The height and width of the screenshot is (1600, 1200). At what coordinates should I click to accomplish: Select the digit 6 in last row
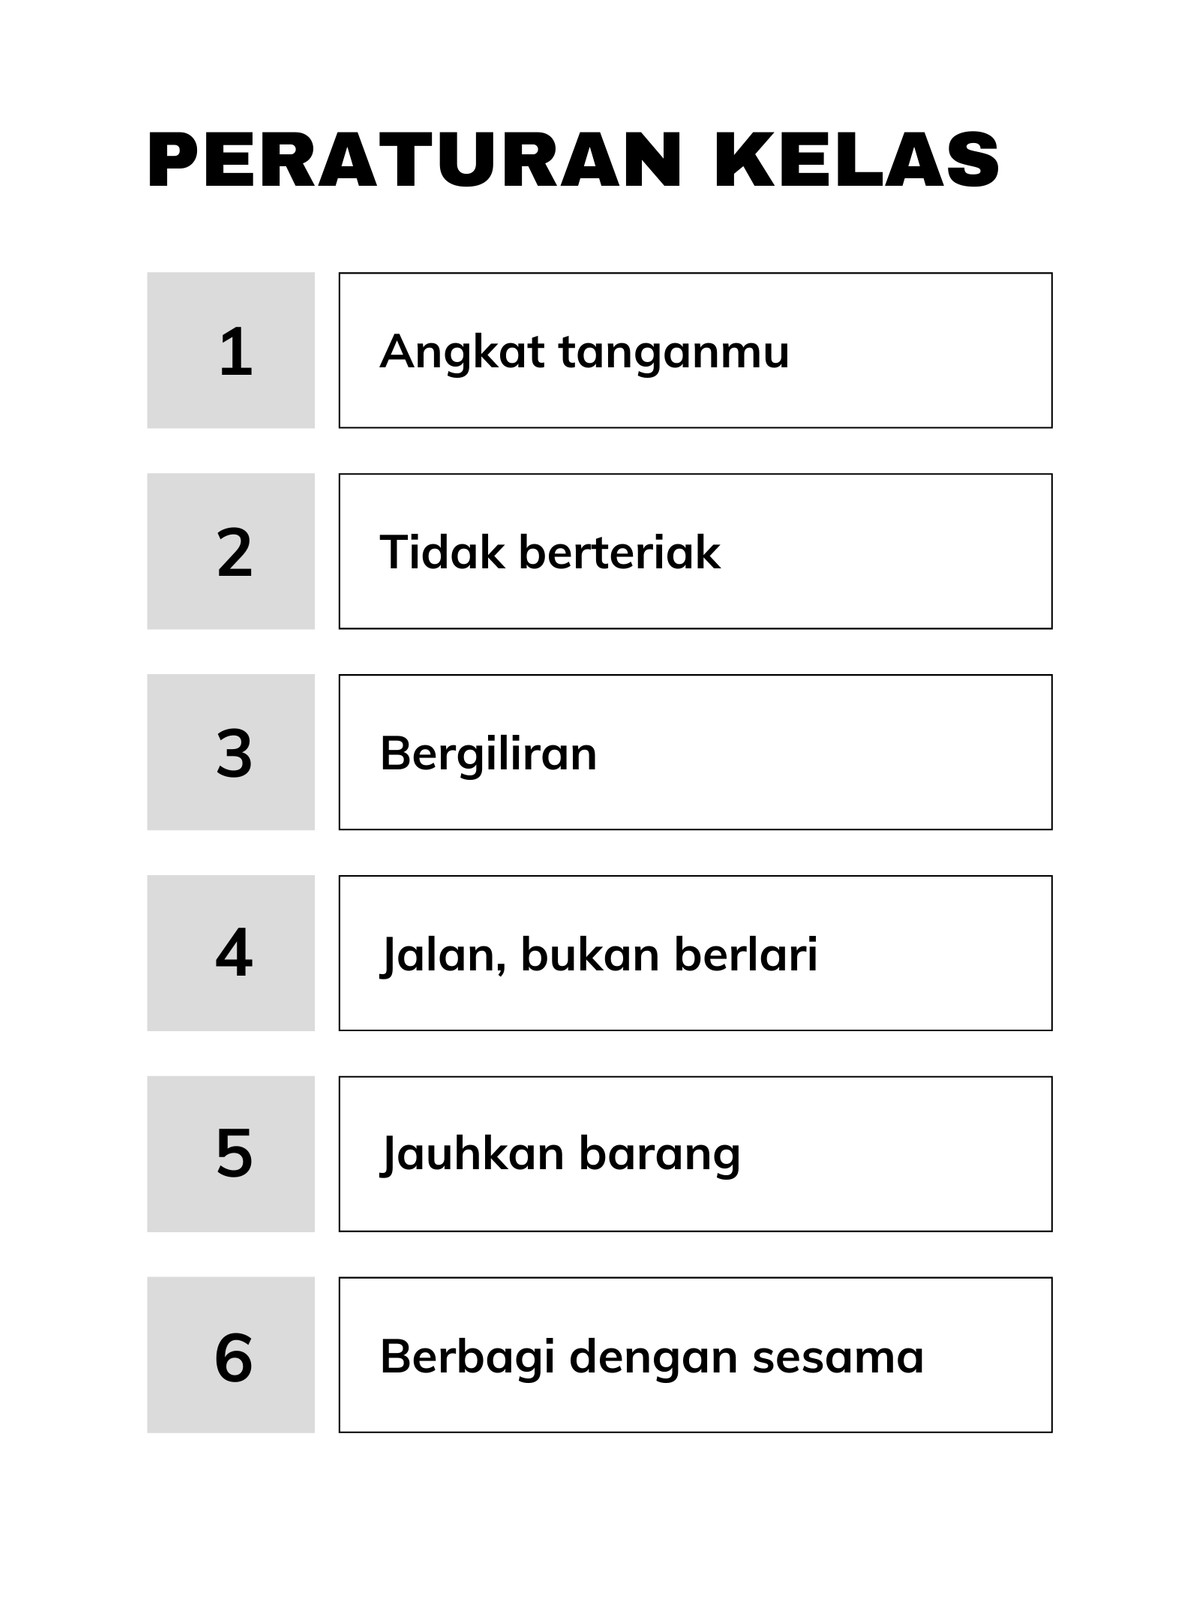pos(234,1358)
